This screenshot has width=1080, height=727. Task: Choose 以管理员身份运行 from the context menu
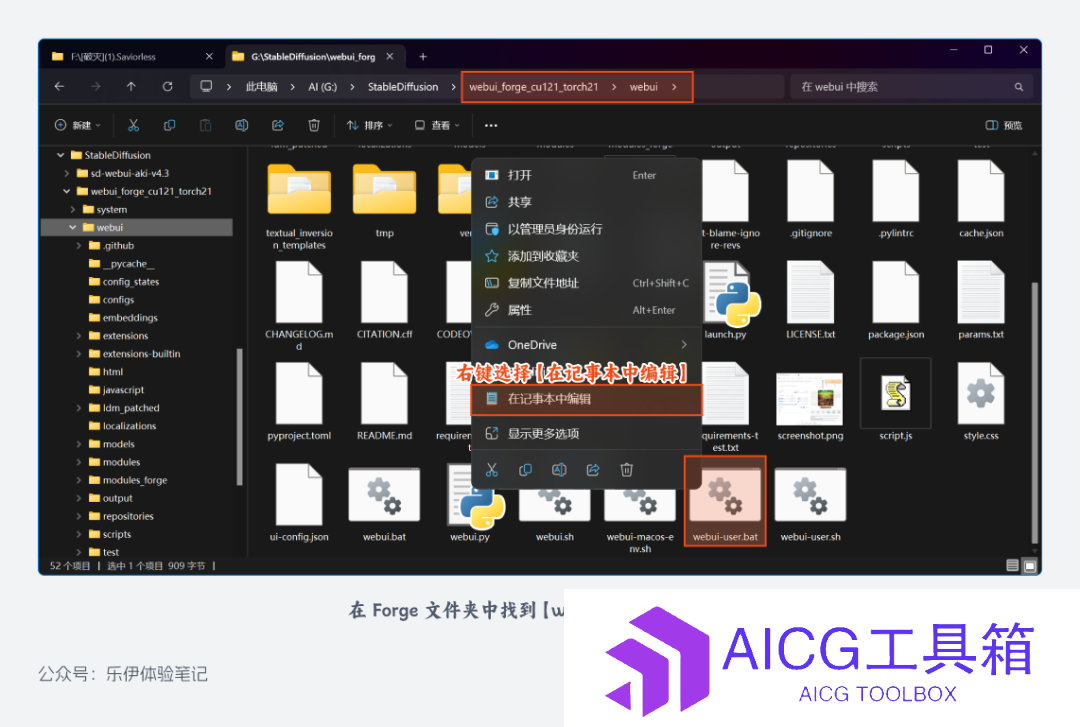(586, 229)
